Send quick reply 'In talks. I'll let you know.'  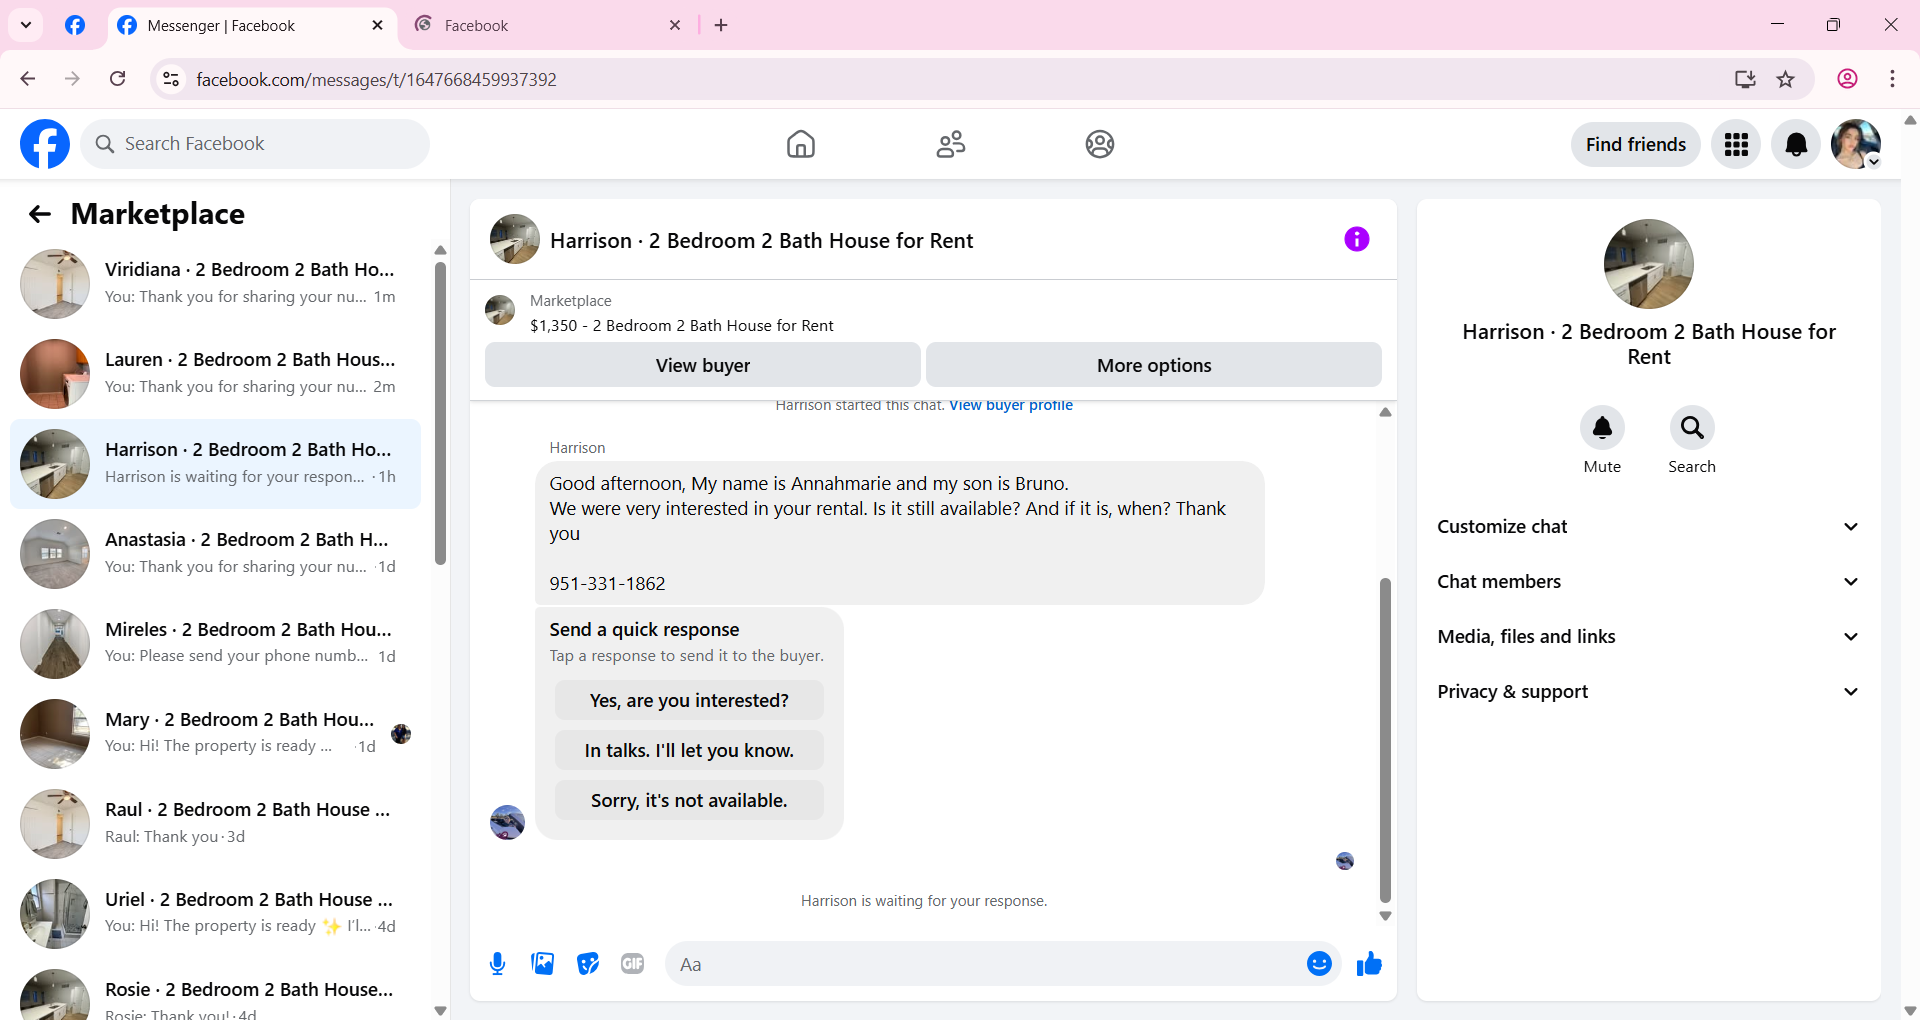pos(689,751)
